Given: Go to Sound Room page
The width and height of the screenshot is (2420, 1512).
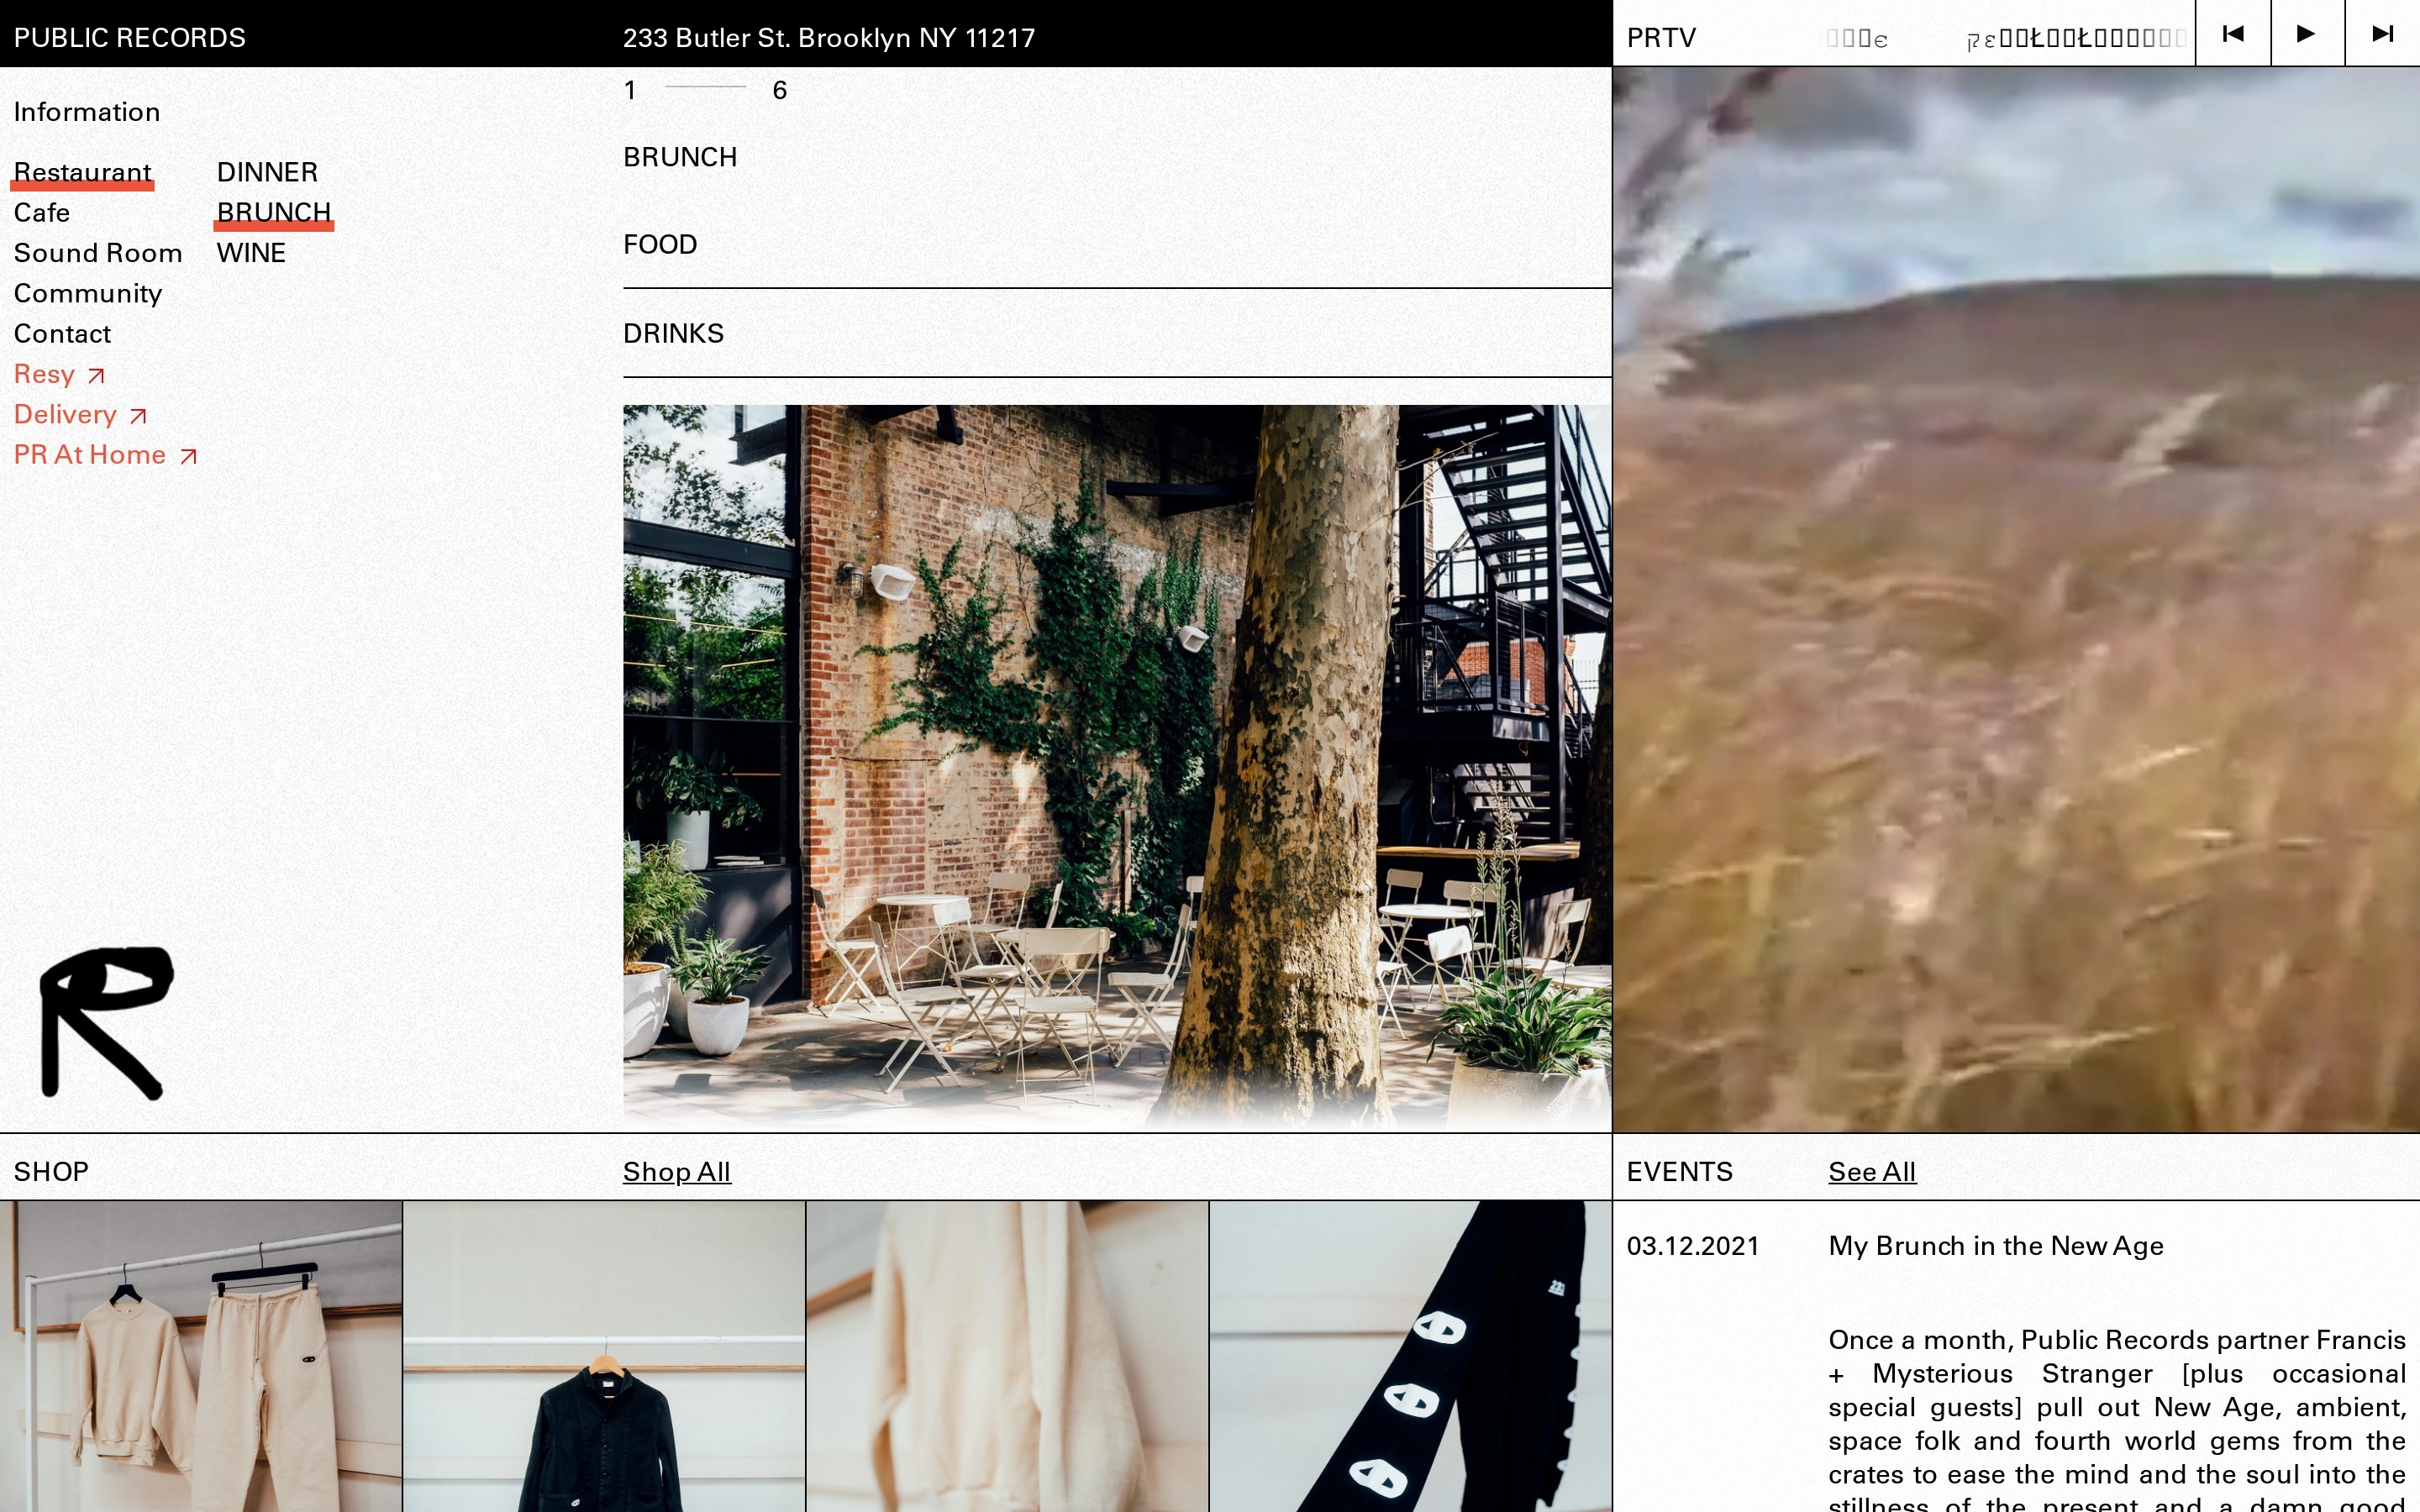Looking at the screenshot, I should (98, 253).
